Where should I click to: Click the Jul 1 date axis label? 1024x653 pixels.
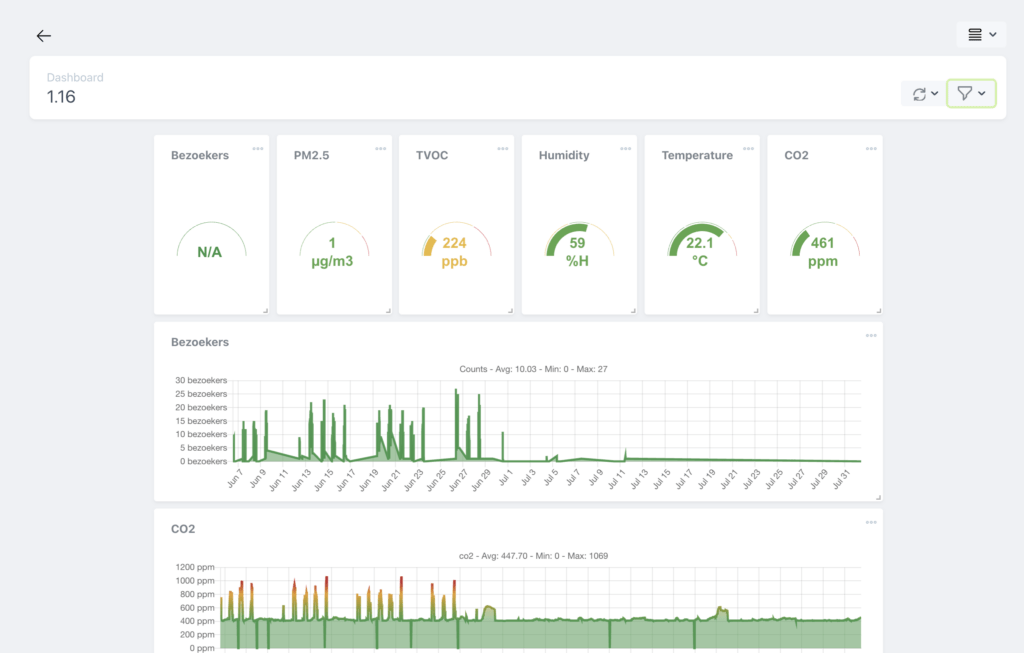pyautogui.click(x=505, y=477)
